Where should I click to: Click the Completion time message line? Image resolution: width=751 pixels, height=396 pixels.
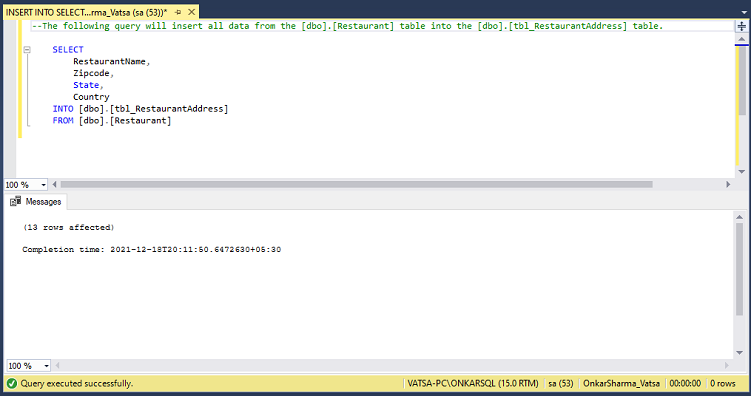(151, 249)
